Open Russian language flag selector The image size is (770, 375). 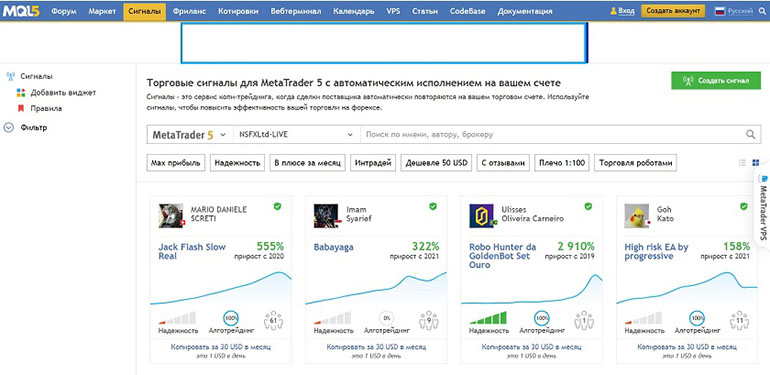734,11
